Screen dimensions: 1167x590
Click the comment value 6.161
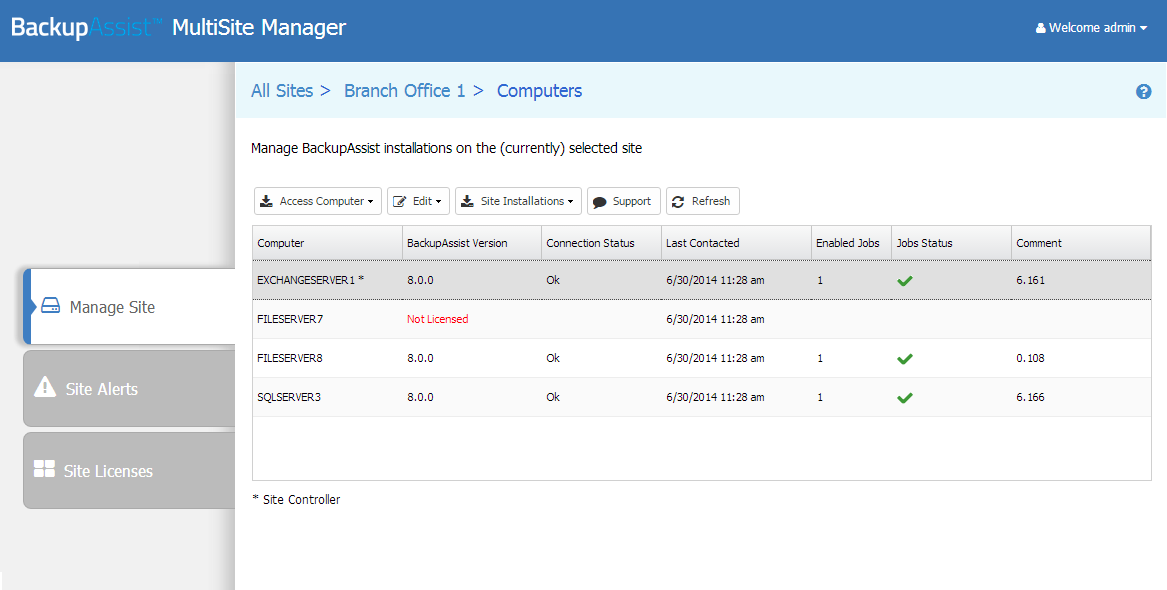[1031, 280]
